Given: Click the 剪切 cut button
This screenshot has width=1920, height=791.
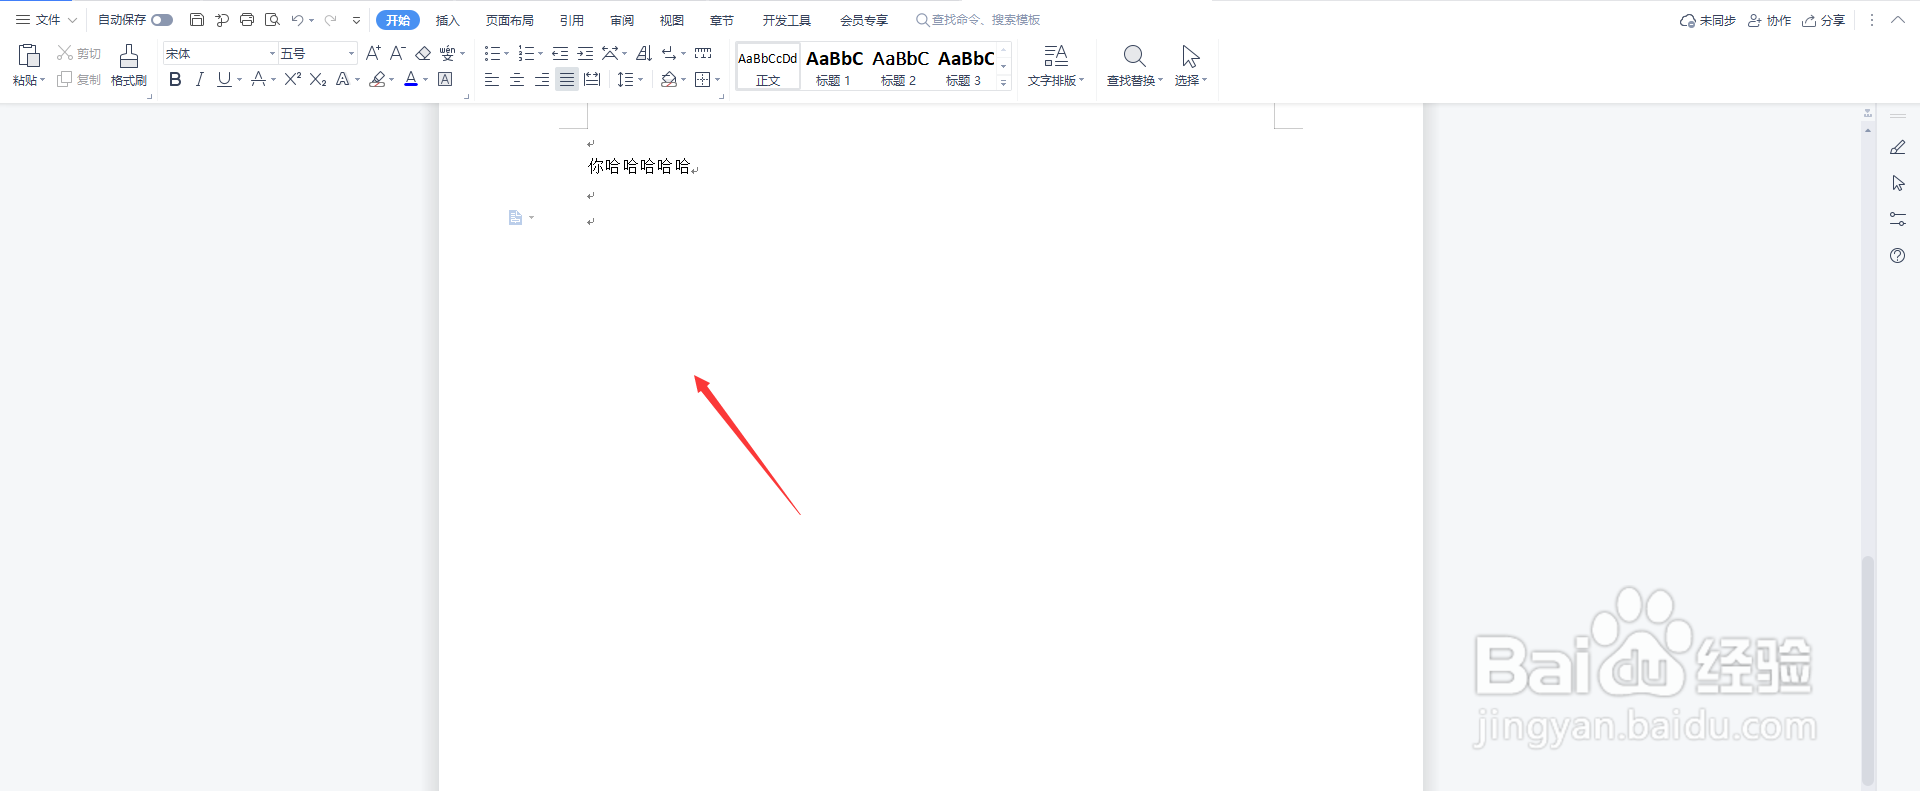Looking at the screenshot, I should coord(79,53).
